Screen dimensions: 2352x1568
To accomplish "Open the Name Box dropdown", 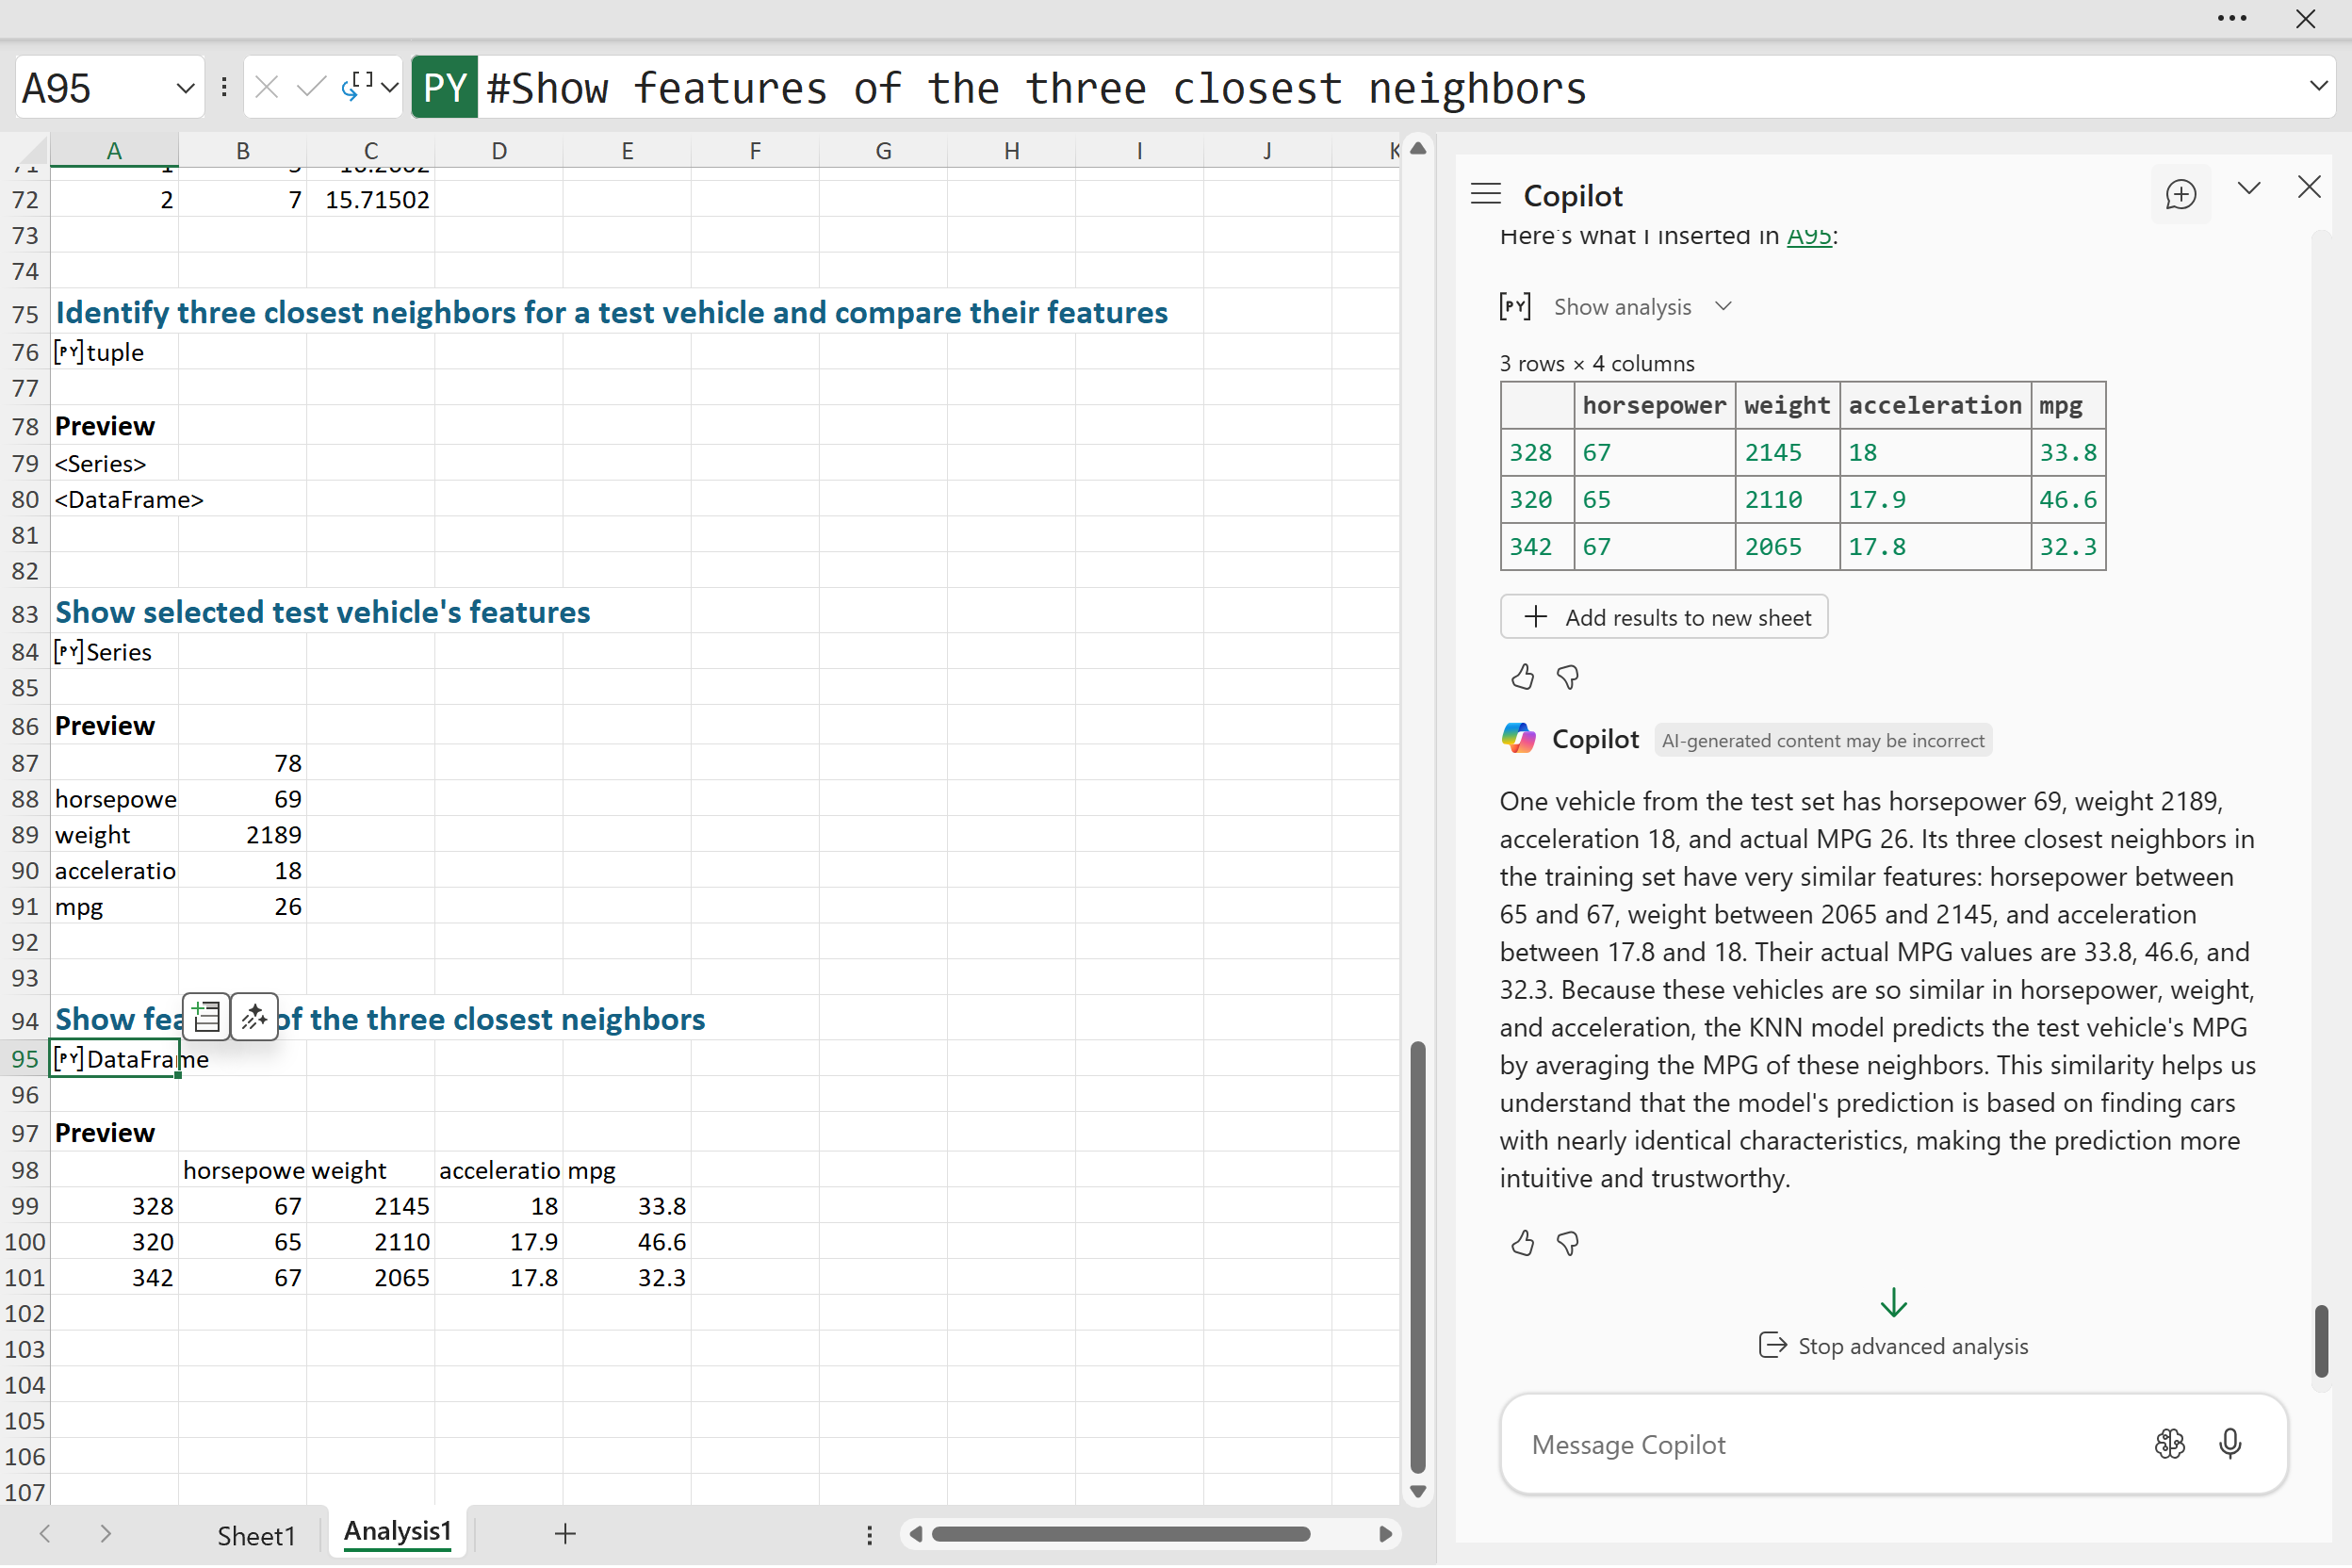I will click(185, 88).
